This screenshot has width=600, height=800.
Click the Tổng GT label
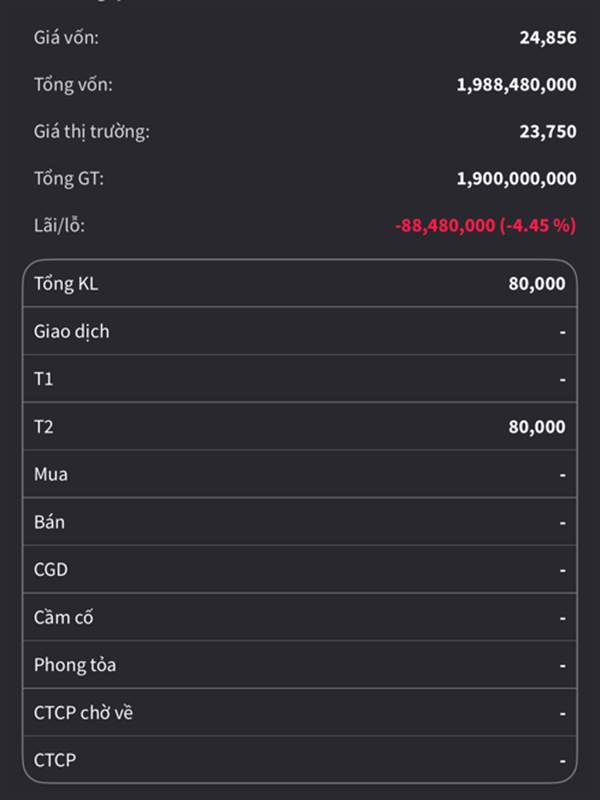pos(69,179)
